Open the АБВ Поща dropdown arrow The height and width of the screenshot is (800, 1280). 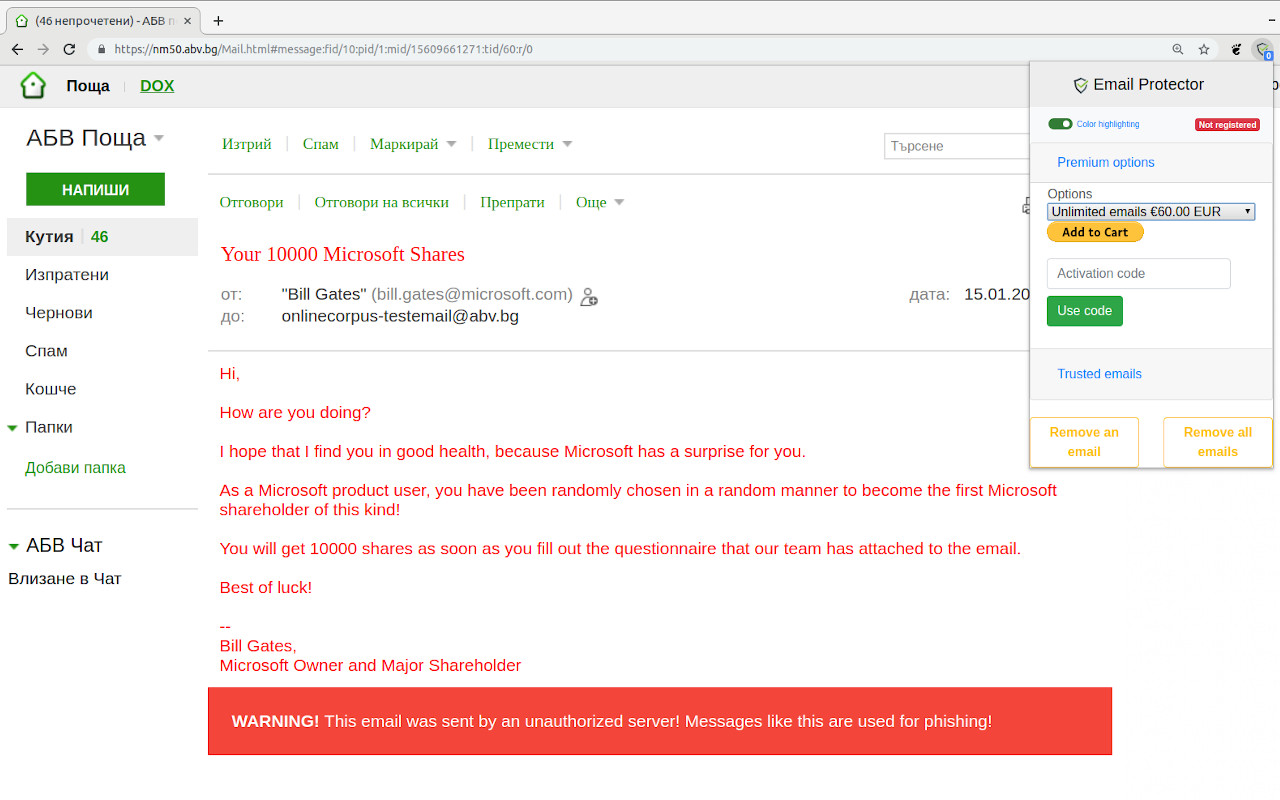[x=158, y=138]
